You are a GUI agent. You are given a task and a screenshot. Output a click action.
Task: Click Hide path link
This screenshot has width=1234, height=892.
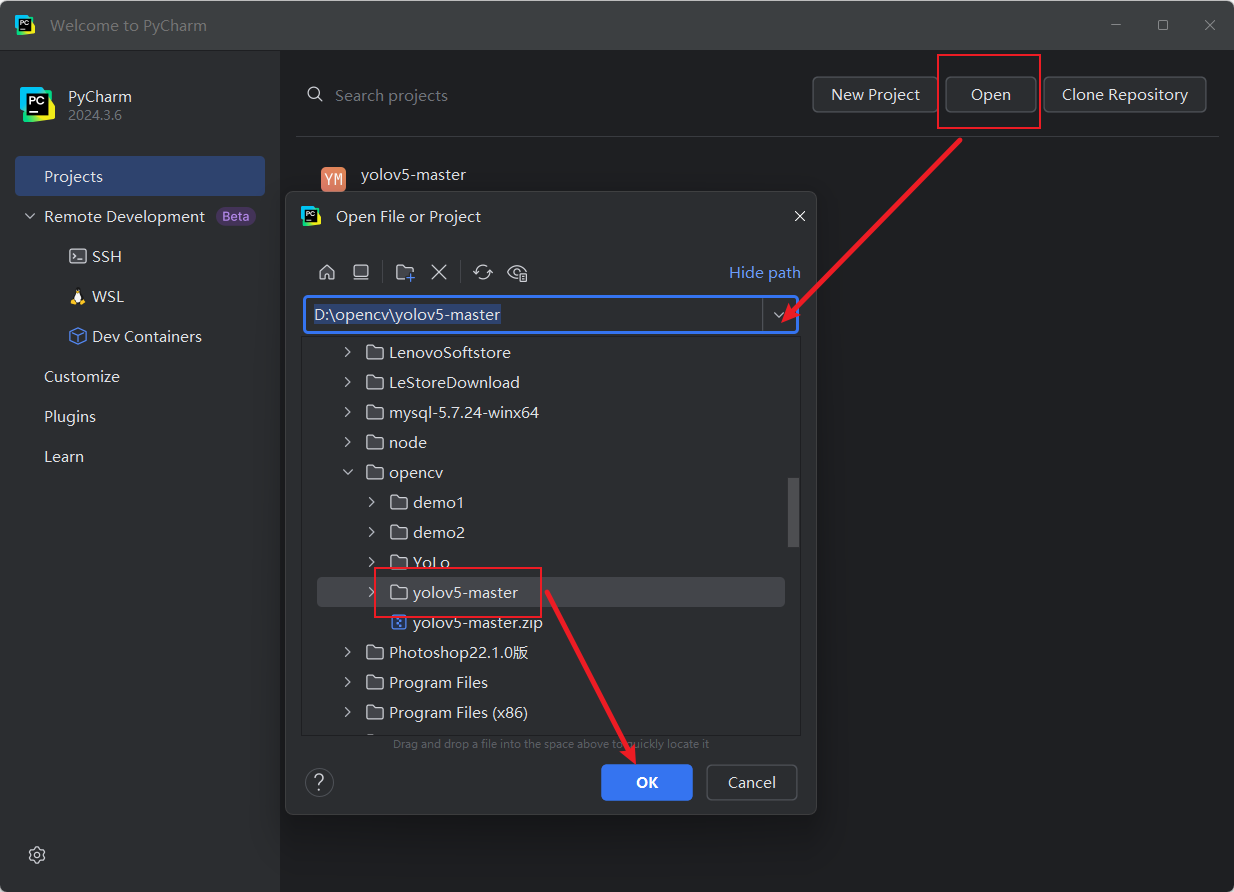click(x=765, y=272)
